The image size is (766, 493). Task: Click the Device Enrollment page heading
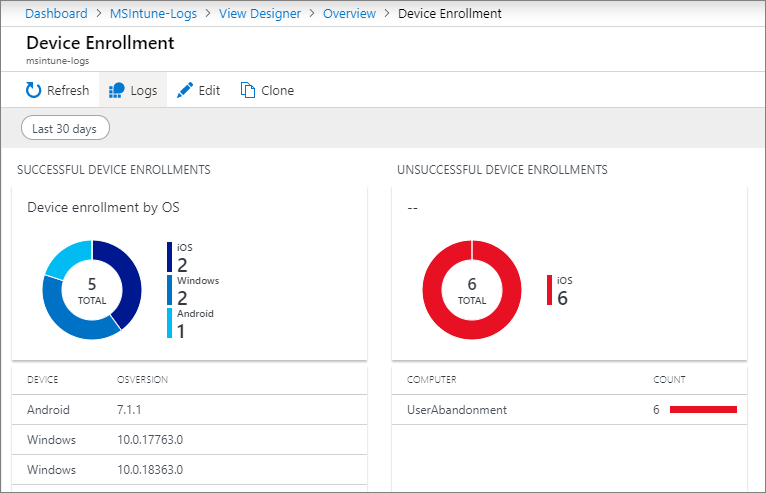(x=100, y=43)
